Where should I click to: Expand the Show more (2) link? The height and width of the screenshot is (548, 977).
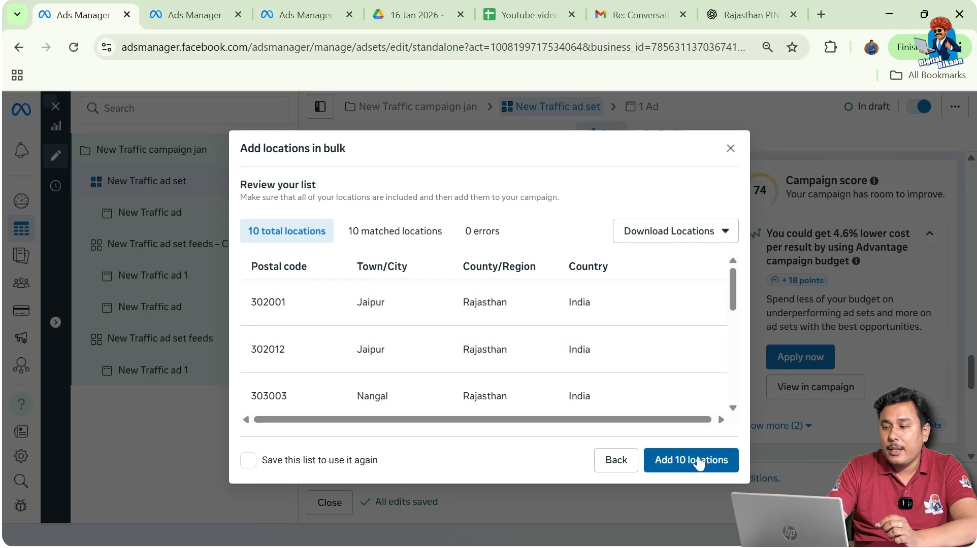[x=779, y=426]
